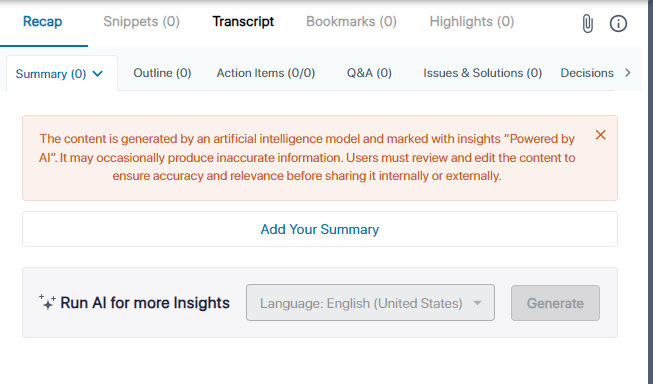
Task: Select the Outline sub-tab
Action: 162,73
